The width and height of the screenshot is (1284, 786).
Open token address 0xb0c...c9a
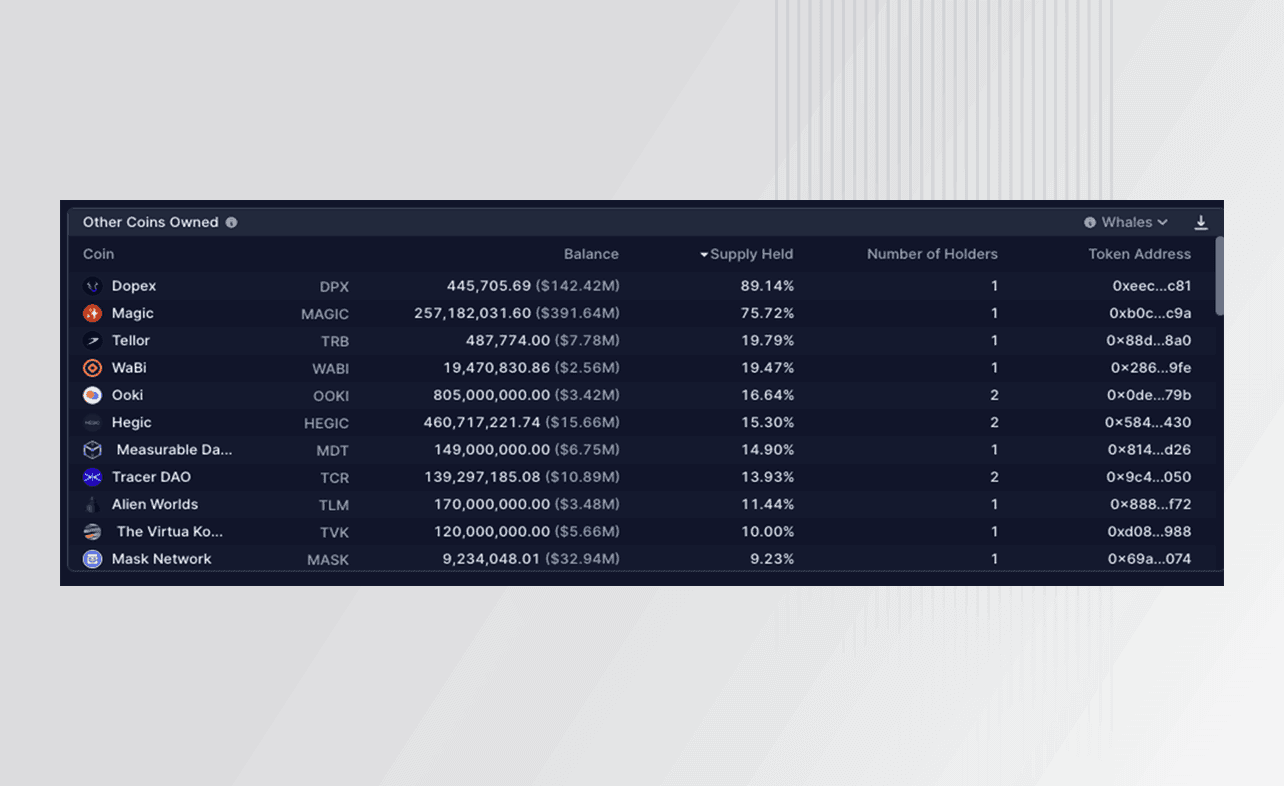coord(1150,314)
